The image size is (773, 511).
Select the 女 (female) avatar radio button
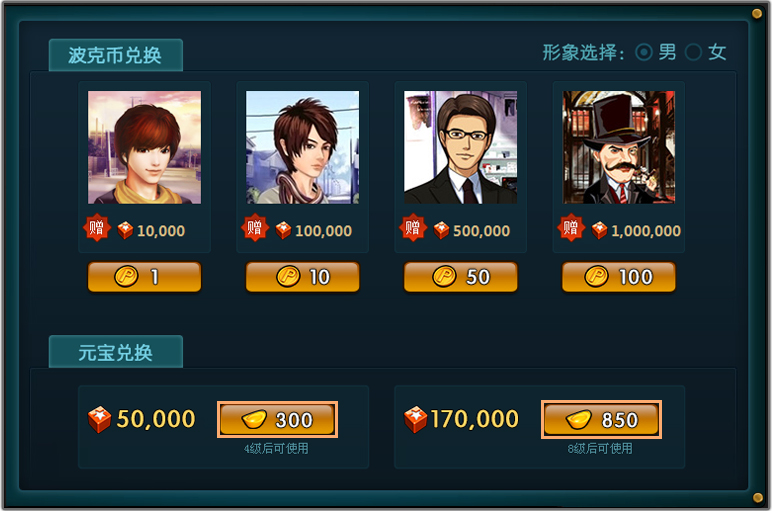[693, 52]
